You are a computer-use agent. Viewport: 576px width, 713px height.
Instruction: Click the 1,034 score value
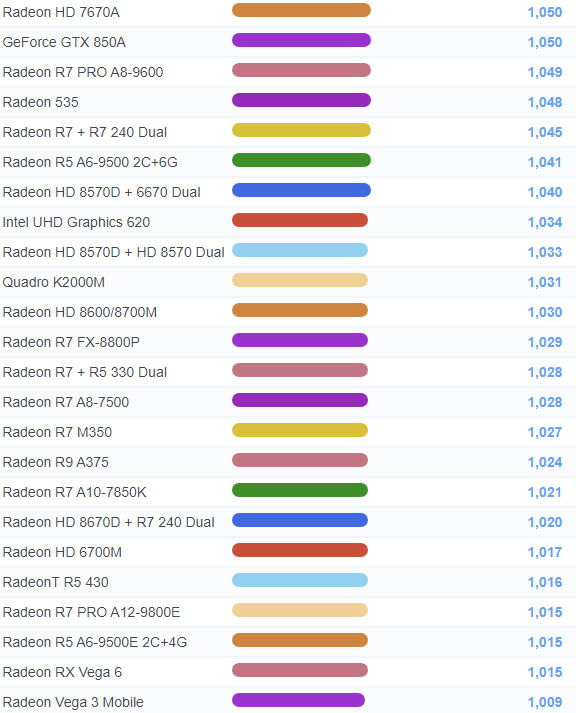pos(545,222)
